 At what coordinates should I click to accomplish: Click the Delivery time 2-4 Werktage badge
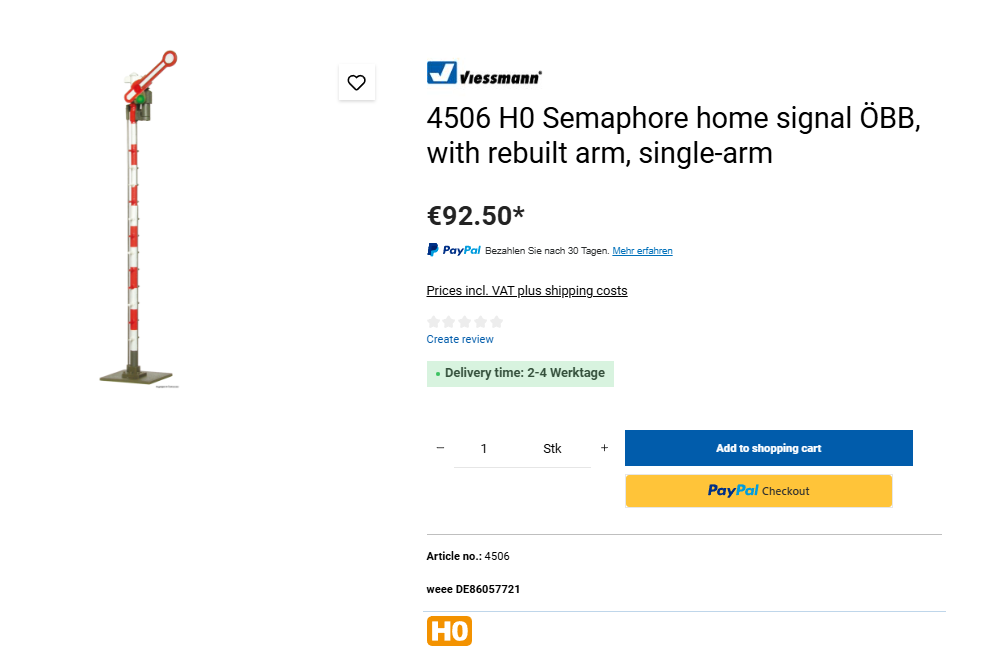[520, 373]
